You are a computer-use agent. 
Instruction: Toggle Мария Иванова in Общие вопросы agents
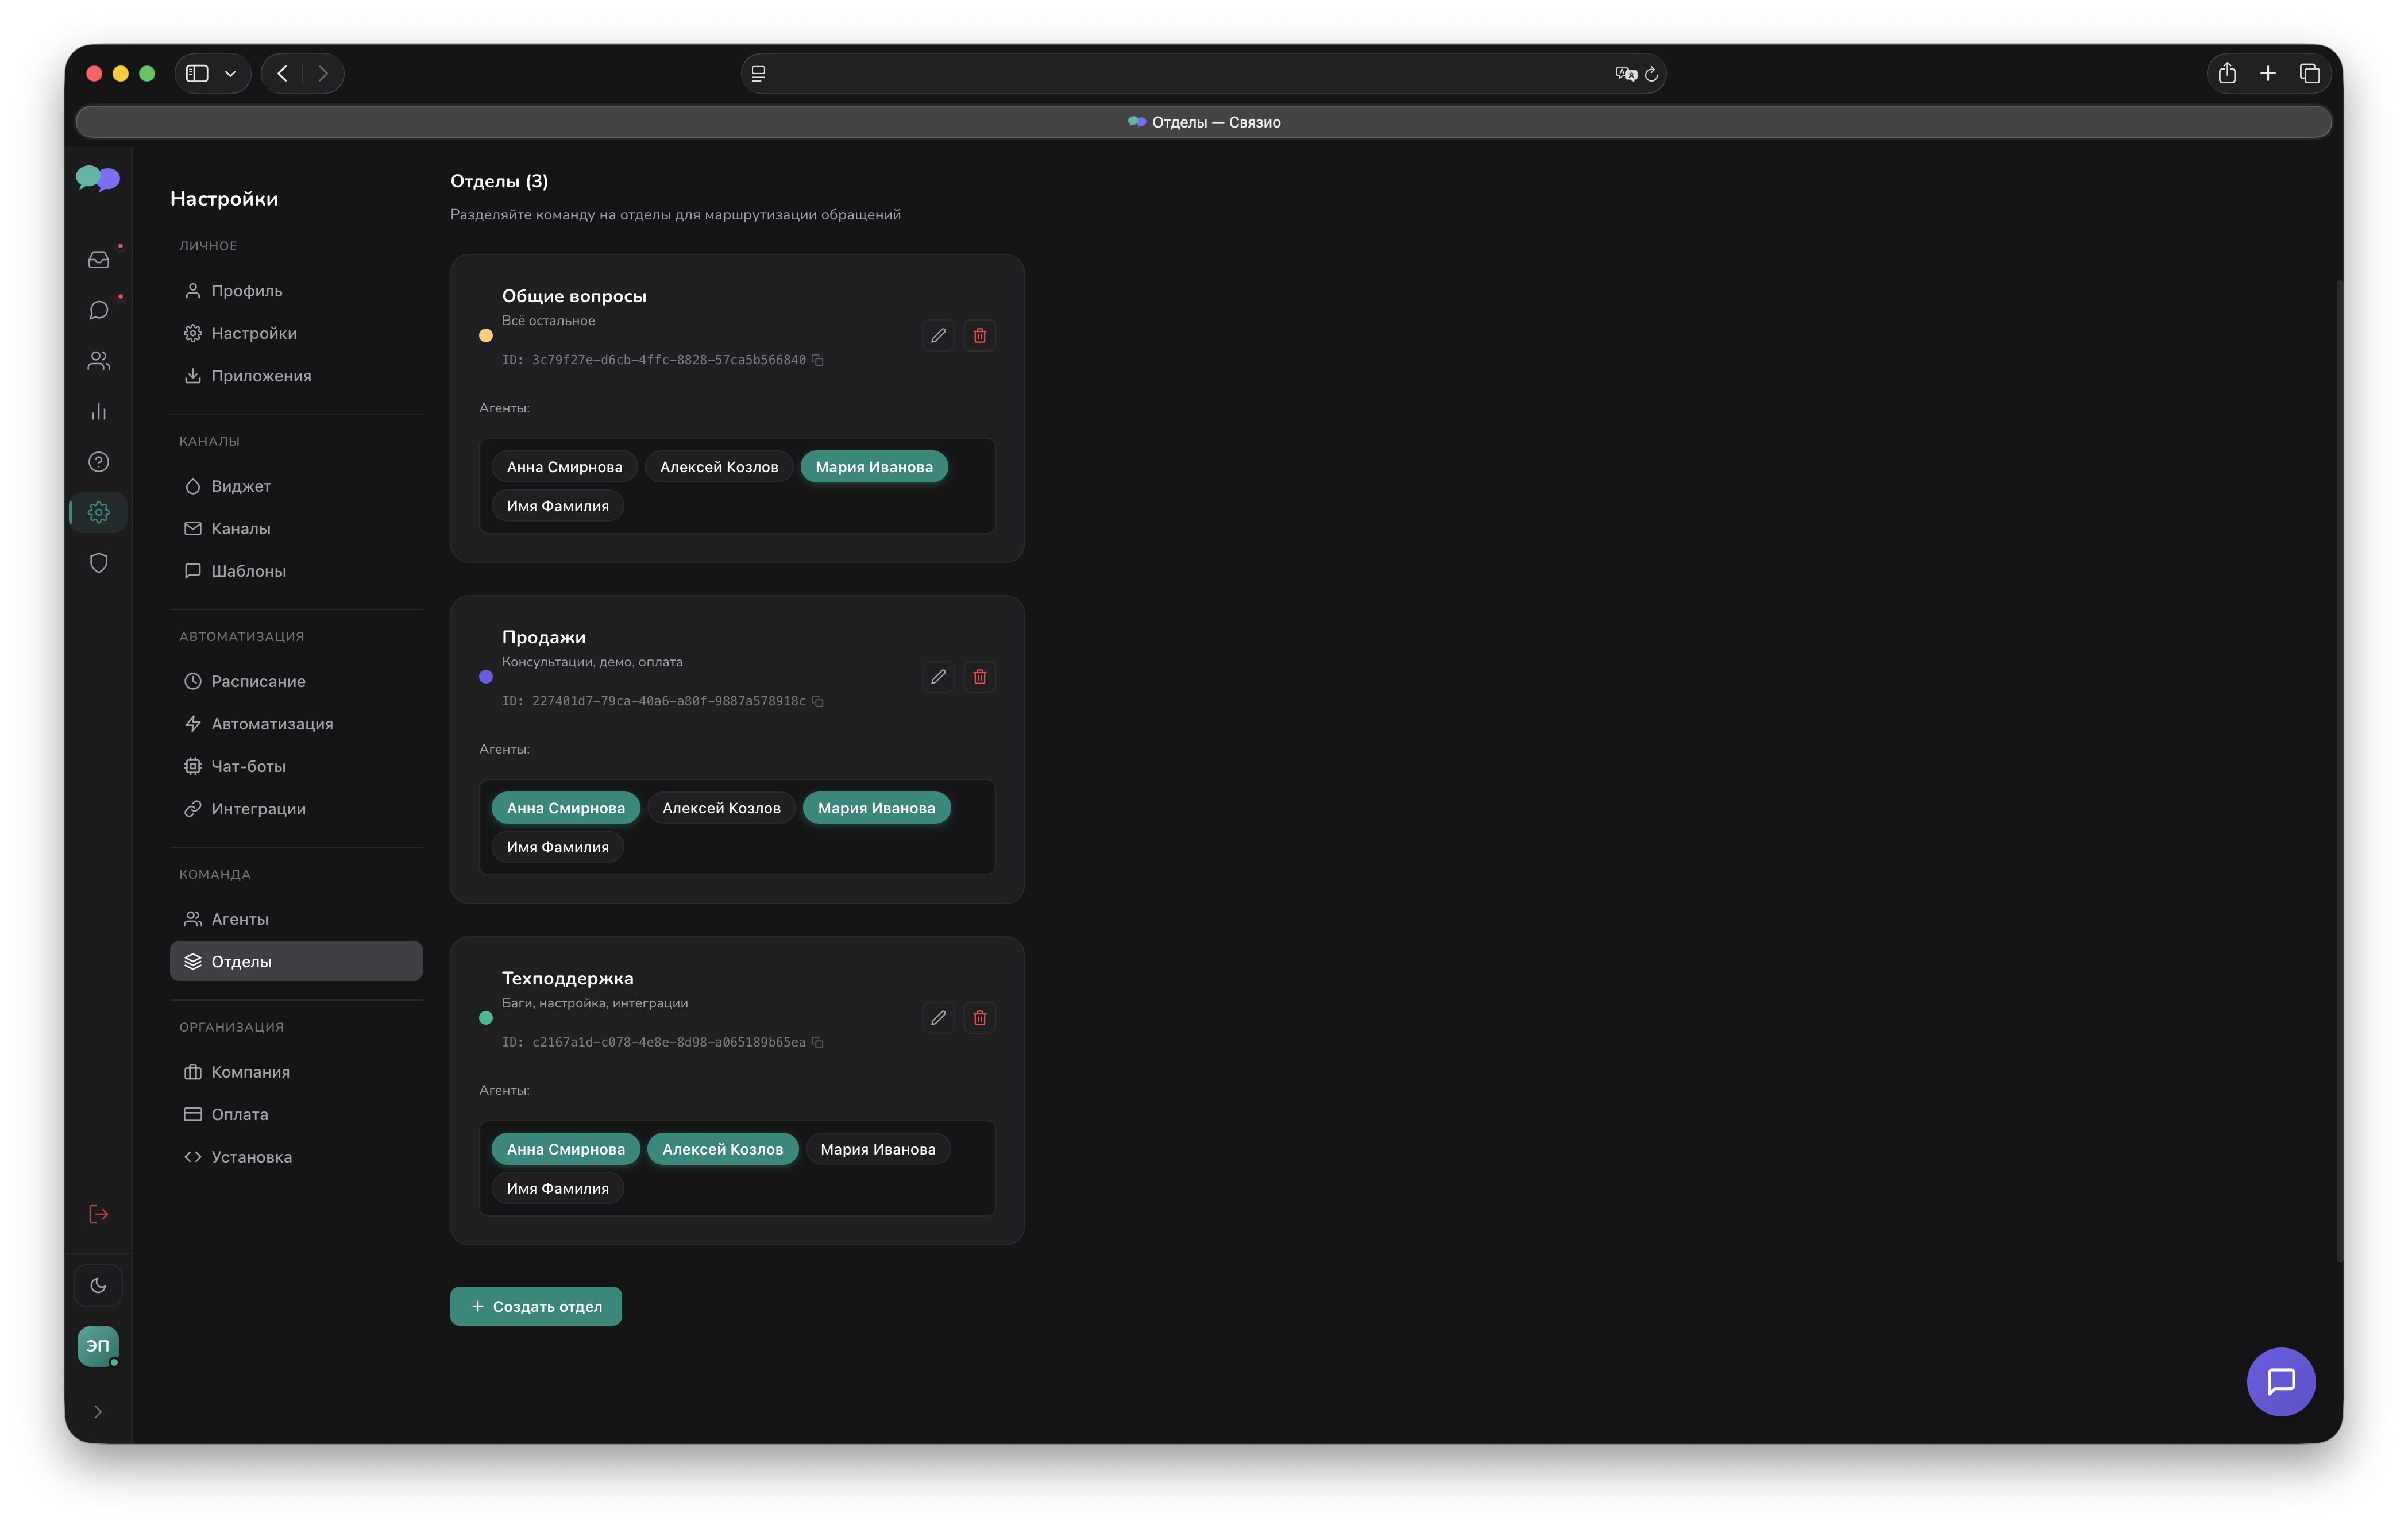(873, 467)
